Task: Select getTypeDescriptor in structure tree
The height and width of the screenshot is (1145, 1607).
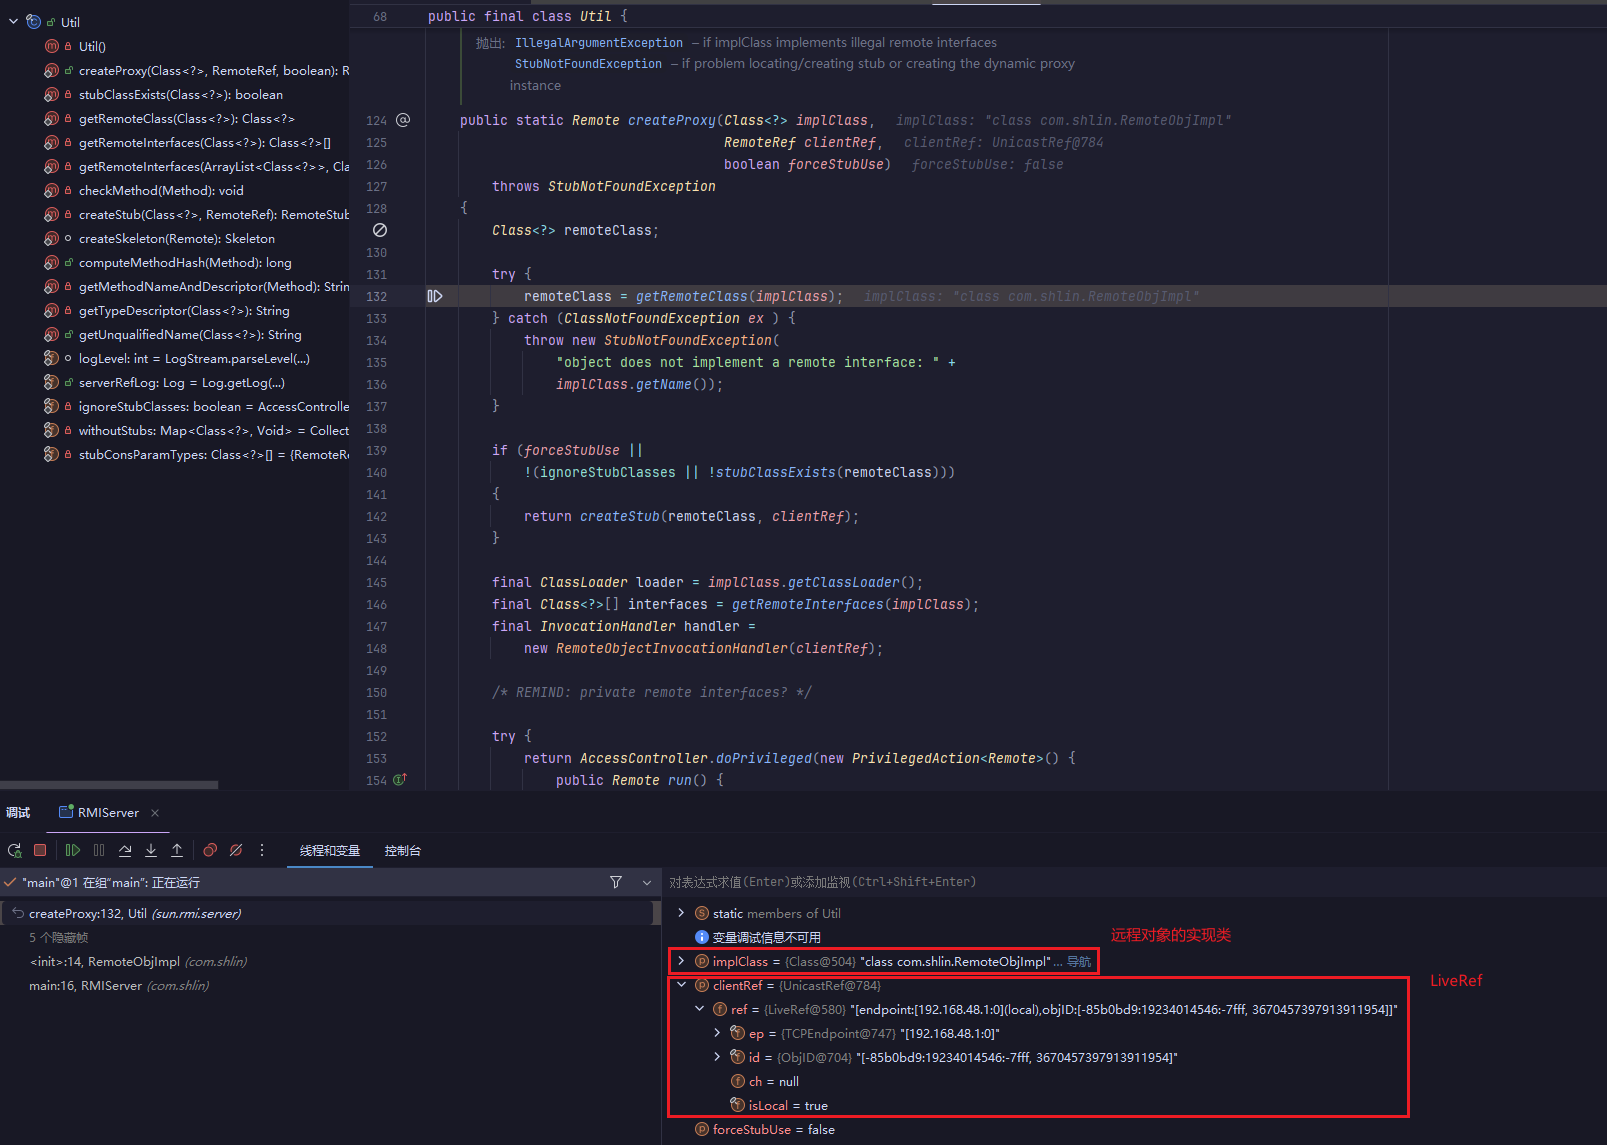Action: pyautogui.click(x=184, y=310)
